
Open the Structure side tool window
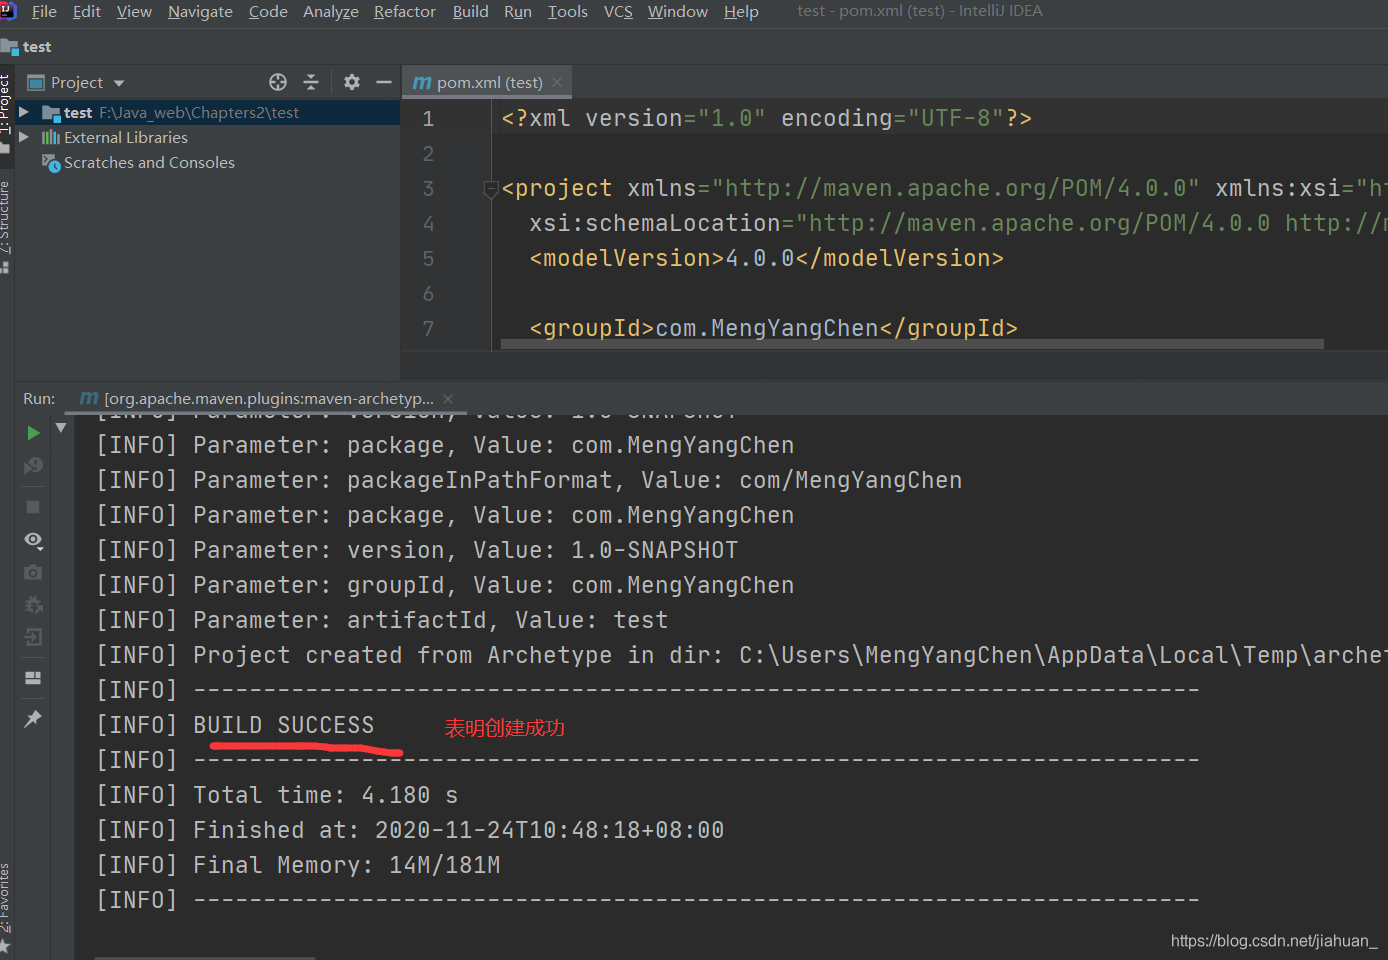tap(6, 226)
